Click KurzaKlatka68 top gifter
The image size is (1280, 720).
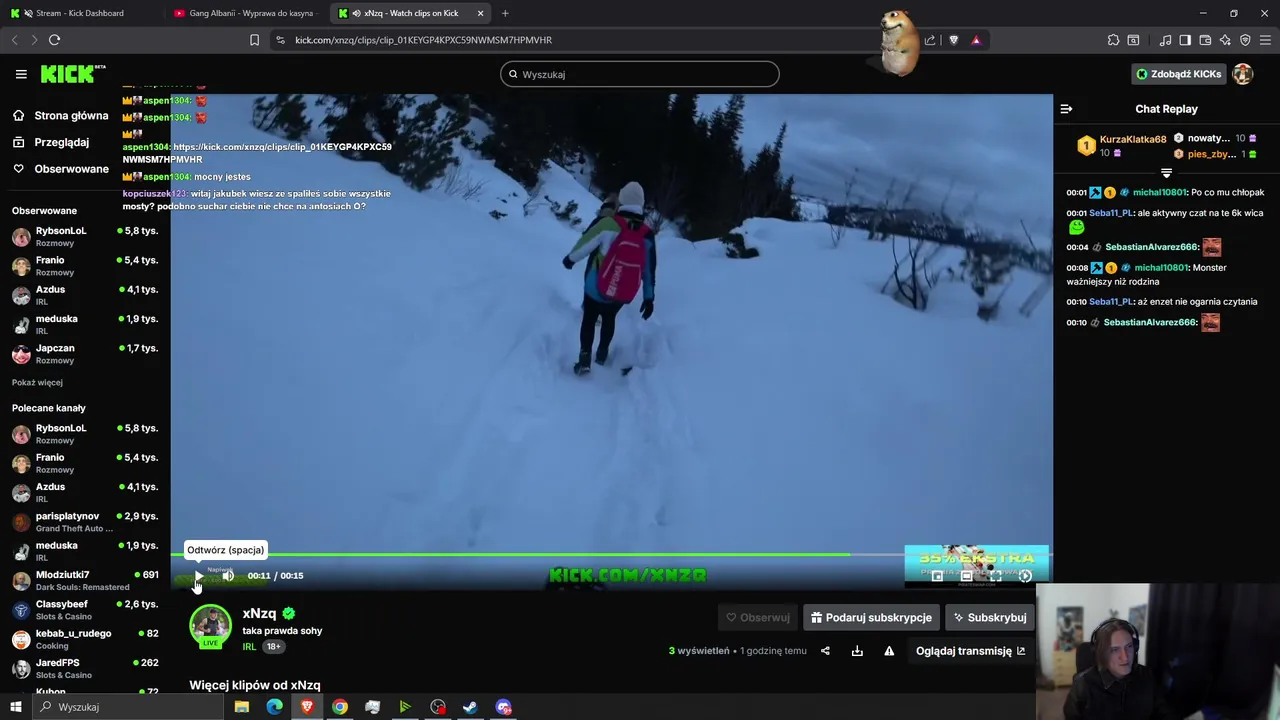(1133, 139)
